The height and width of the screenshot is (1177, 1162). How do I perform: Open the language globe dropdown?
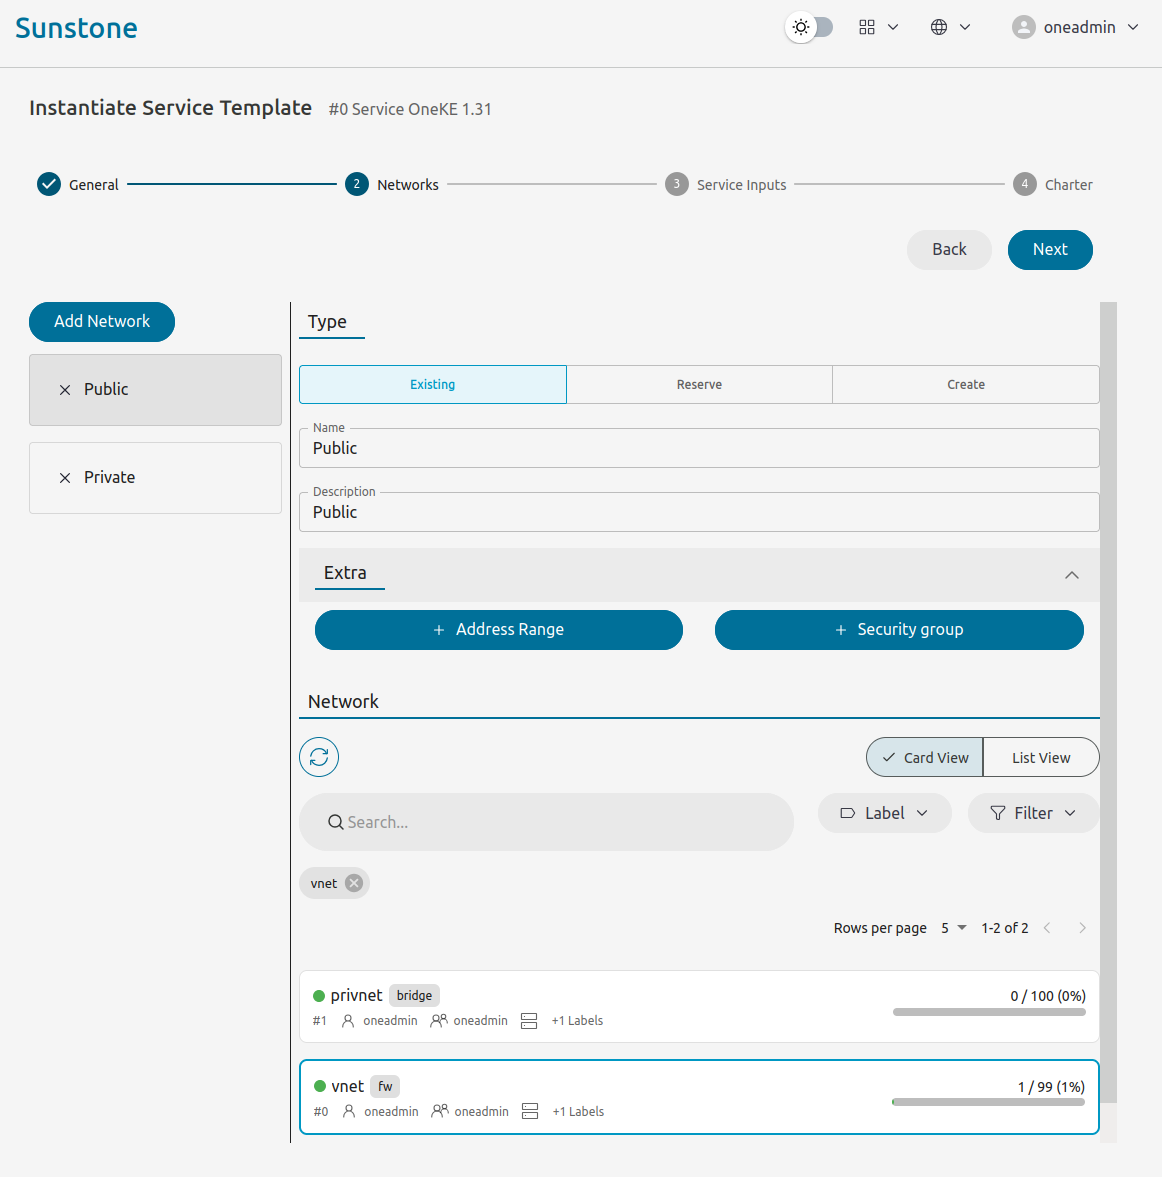coord(950,27)
